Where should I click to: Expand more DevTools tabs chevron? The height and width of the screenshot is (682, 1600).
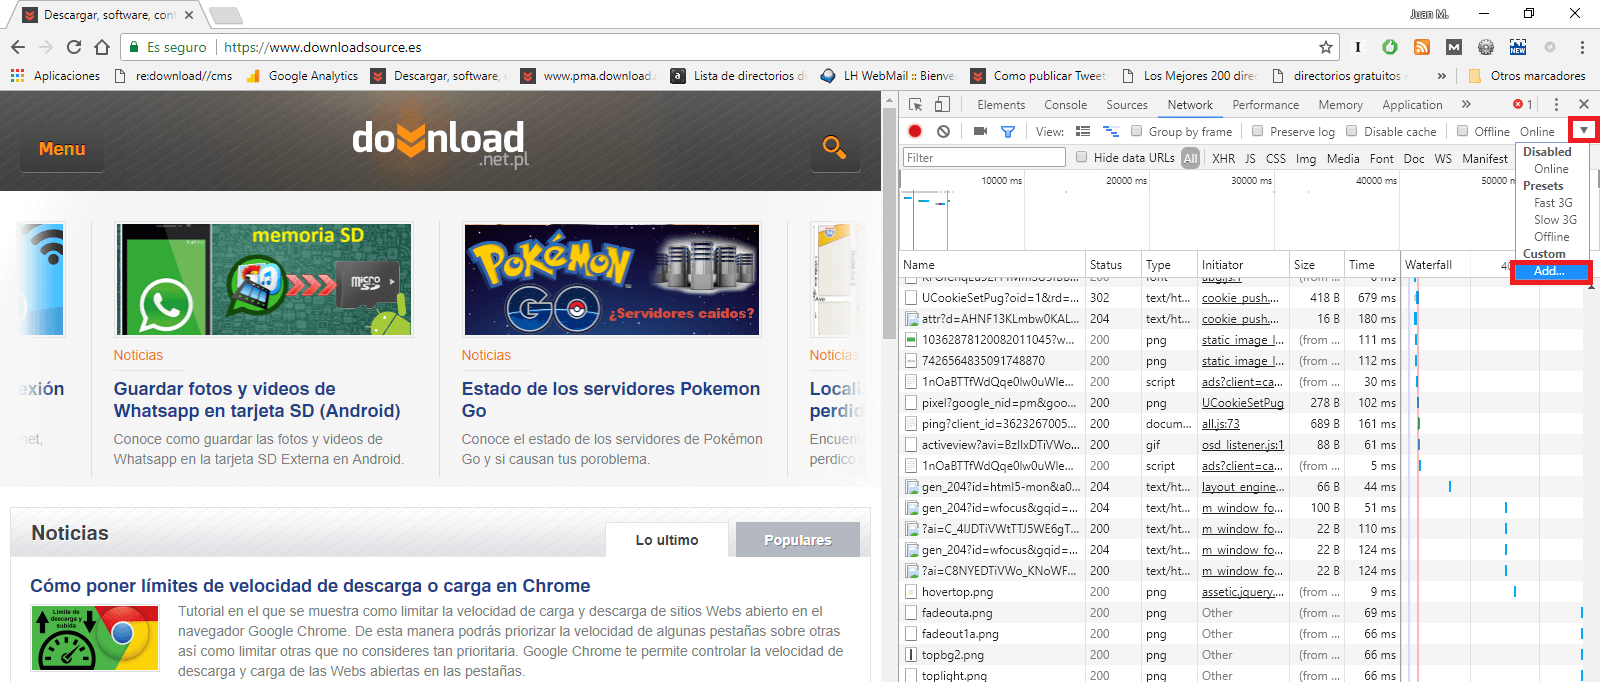pyautogui.click(x=1466, y=104)
